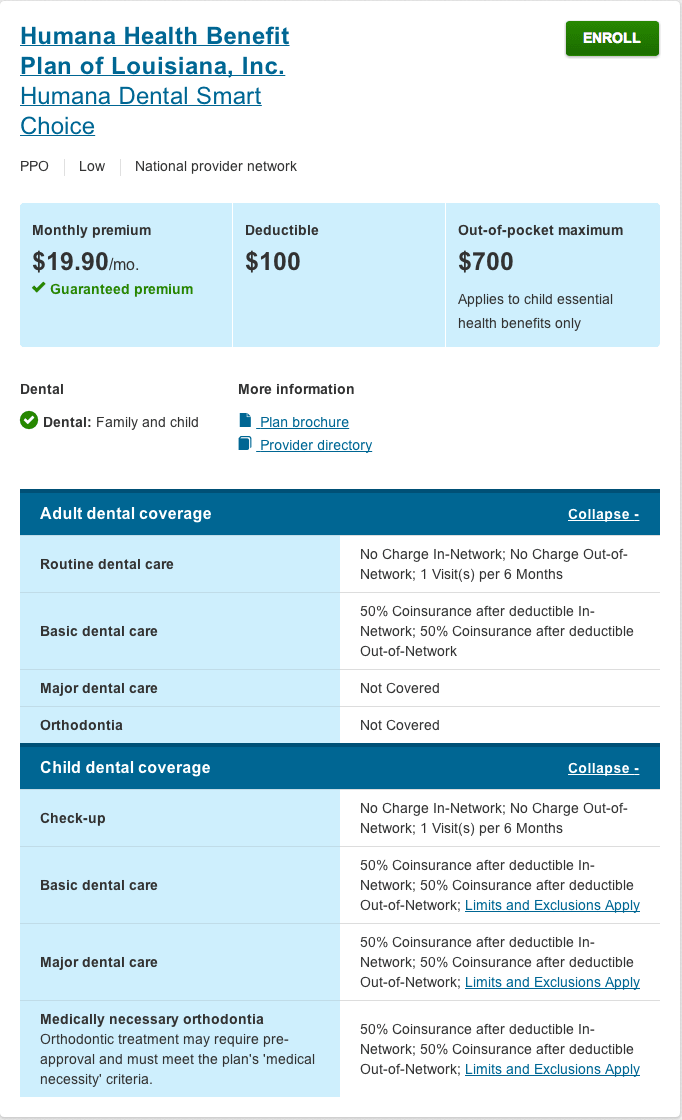
Task: Collapse the Adult dental coverage section
Action: (x=602, y=513)
